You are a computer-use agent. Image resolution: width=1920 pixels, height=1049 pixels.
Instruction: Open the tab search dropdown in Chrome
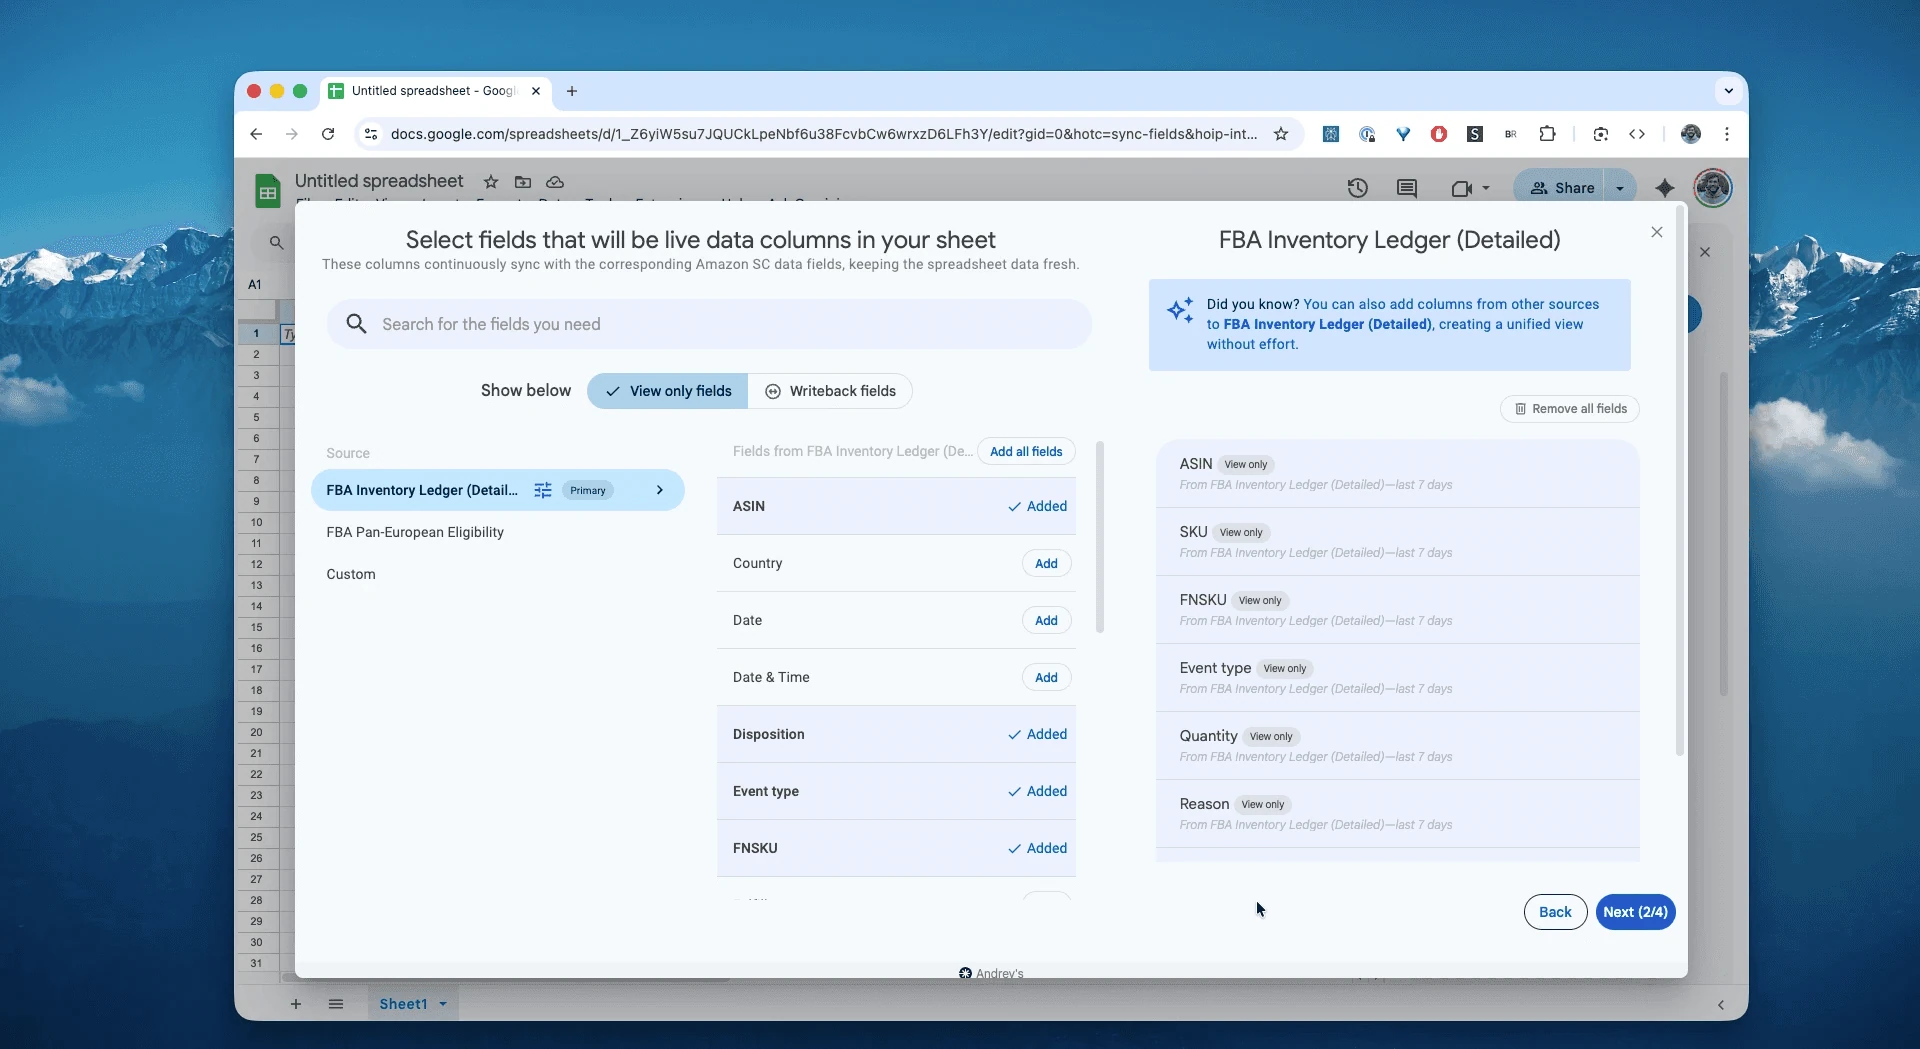[x=1728, y=91]
